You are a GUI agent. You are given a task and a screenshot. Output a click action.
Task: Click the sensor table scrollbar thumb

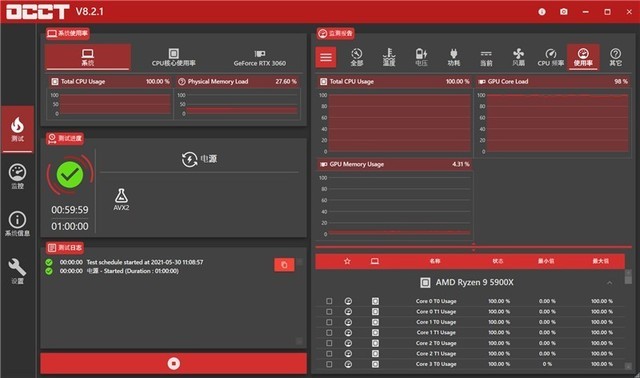[x=628, y=280]
